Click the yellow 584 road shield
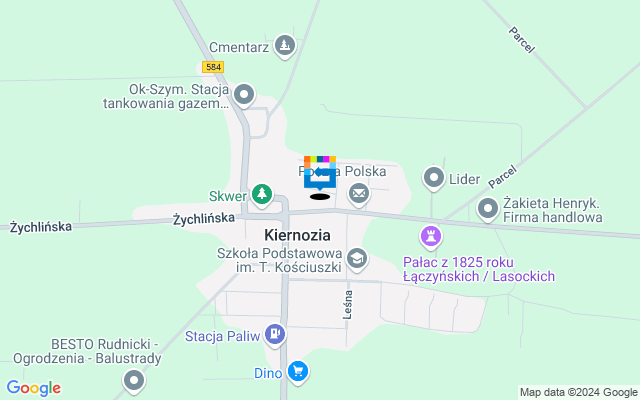The image size is (640, 400). 213,67
